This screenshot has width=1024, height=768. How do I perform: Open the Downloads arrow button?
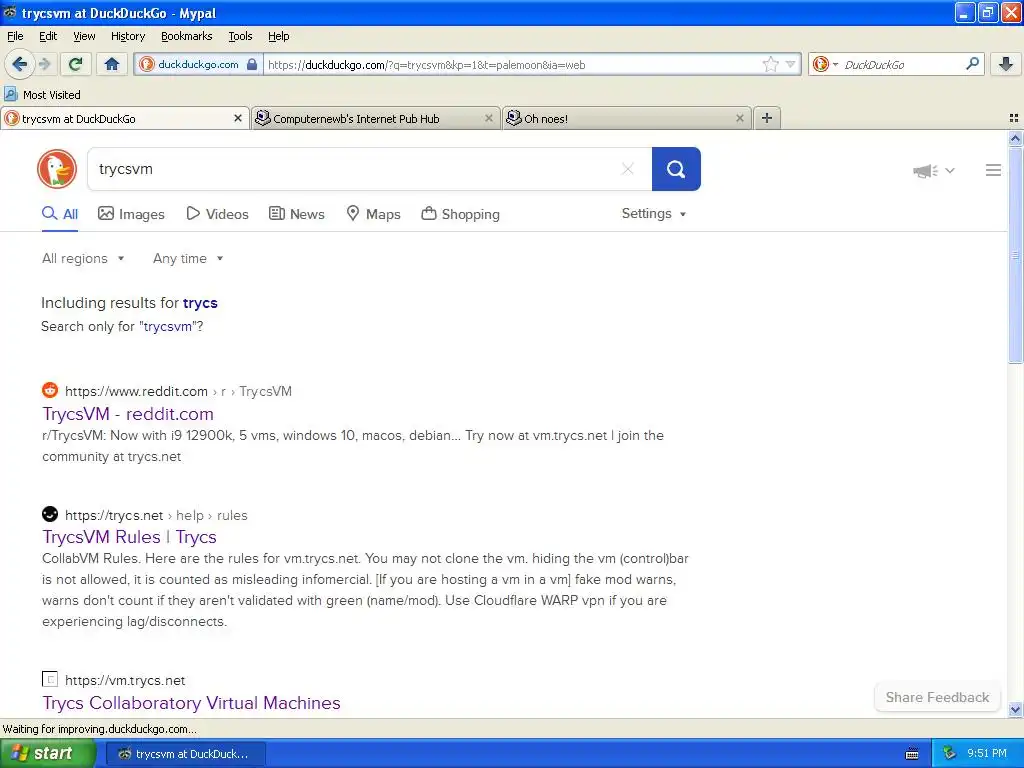pyautogui.click(x=1006, y=64)
